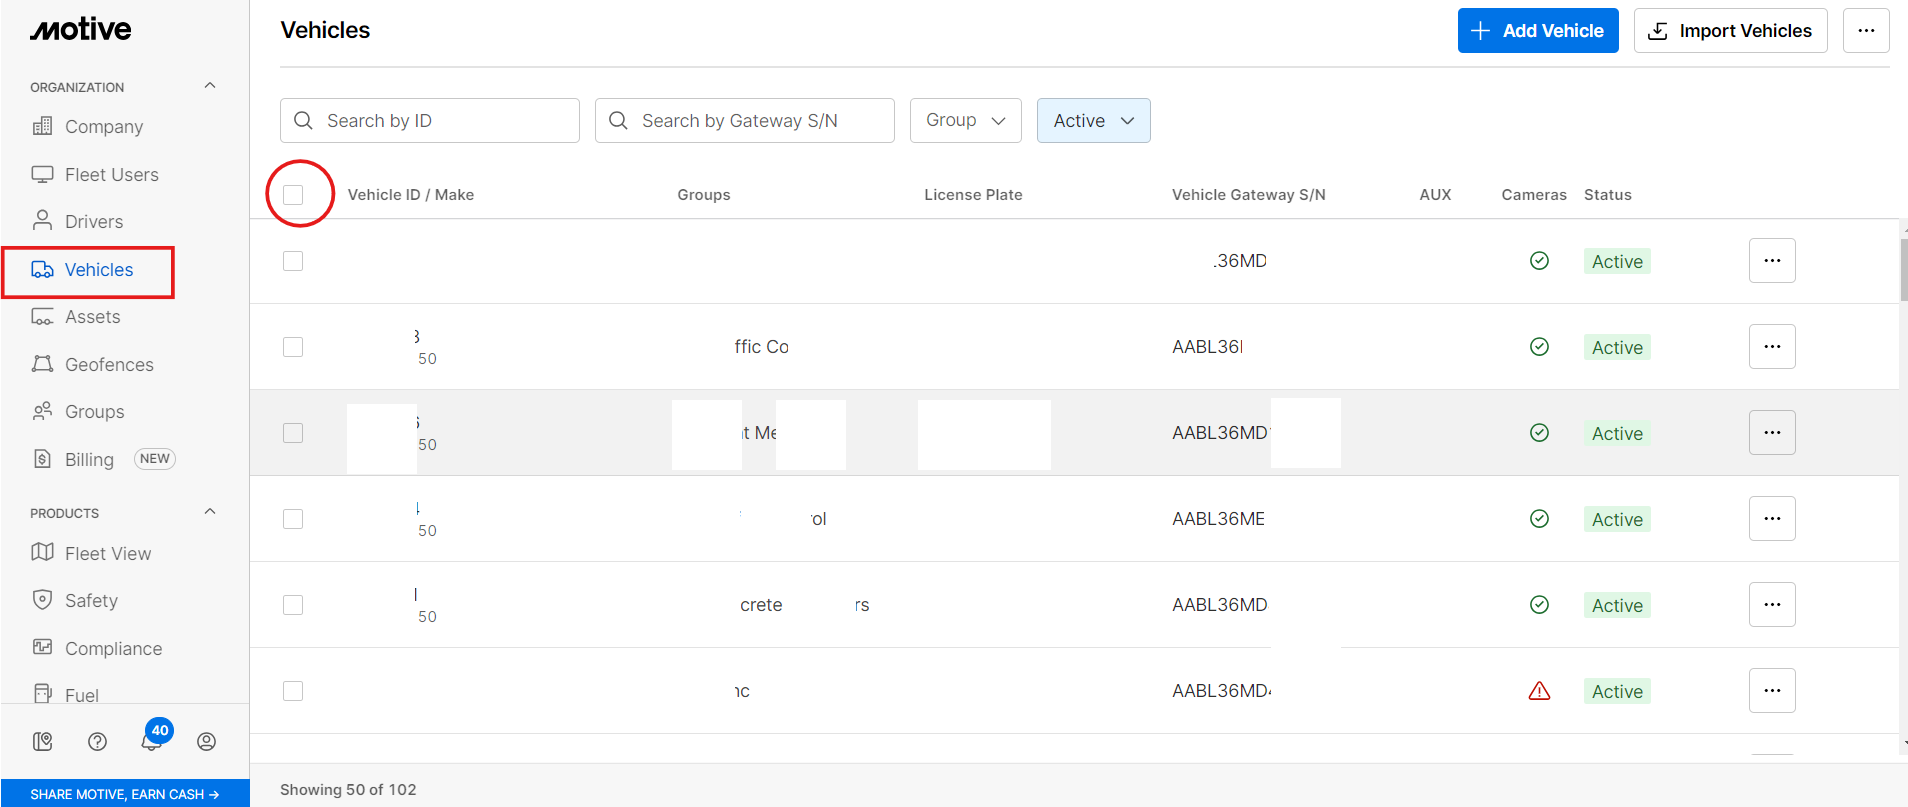Open Drivers person icon

pos(42,220)
